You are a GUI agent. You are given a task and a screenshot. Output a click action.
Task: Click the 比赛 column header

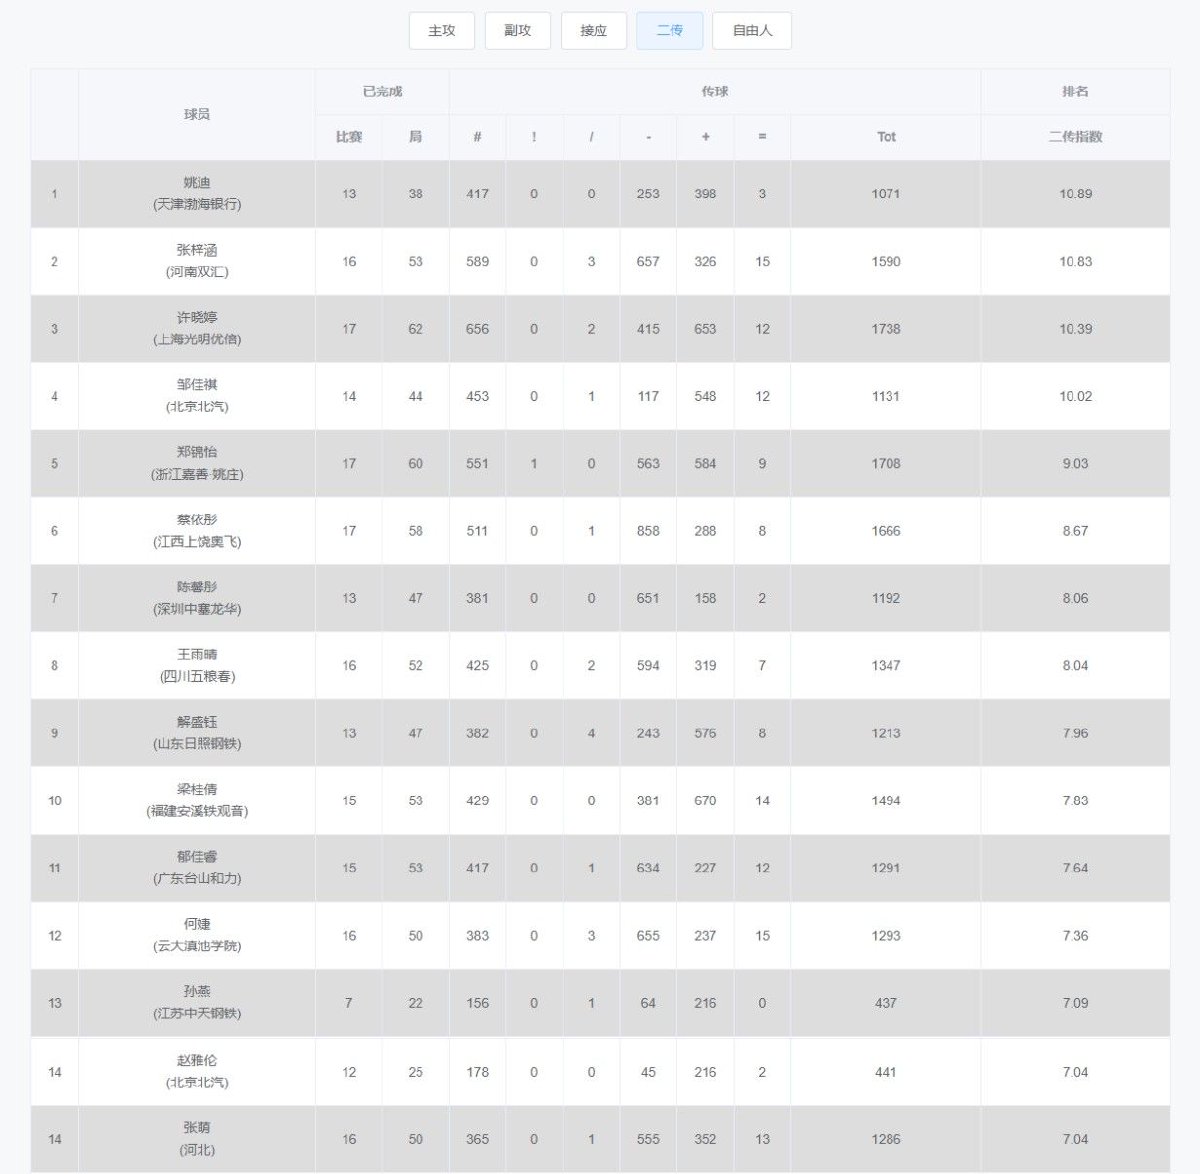tap(349, 137)
